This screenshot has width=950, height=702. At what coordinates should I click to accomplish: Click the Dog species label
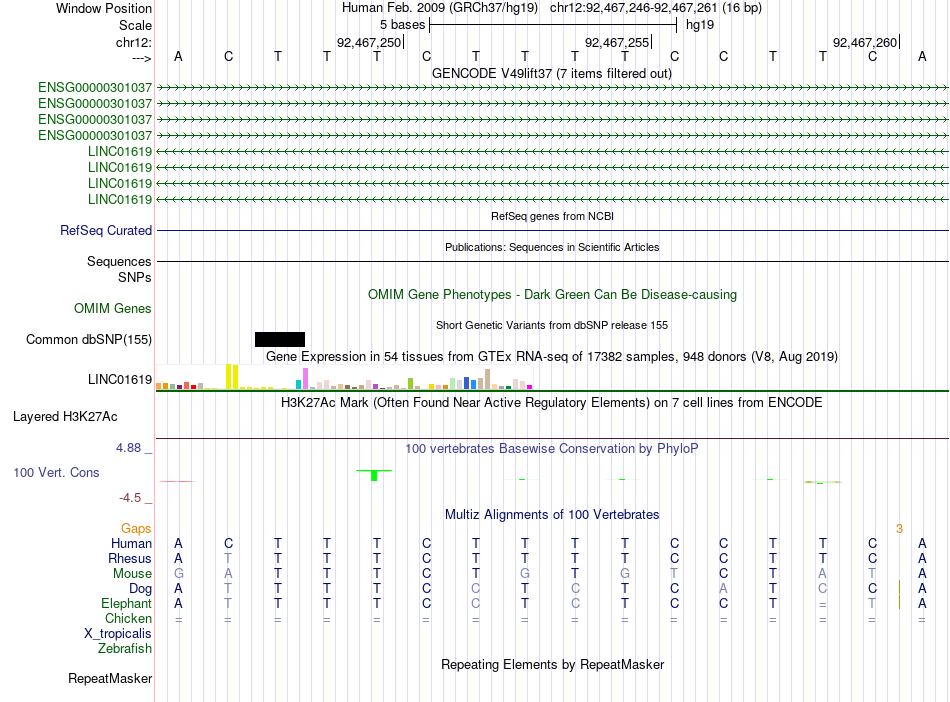[x=141, y=589]
